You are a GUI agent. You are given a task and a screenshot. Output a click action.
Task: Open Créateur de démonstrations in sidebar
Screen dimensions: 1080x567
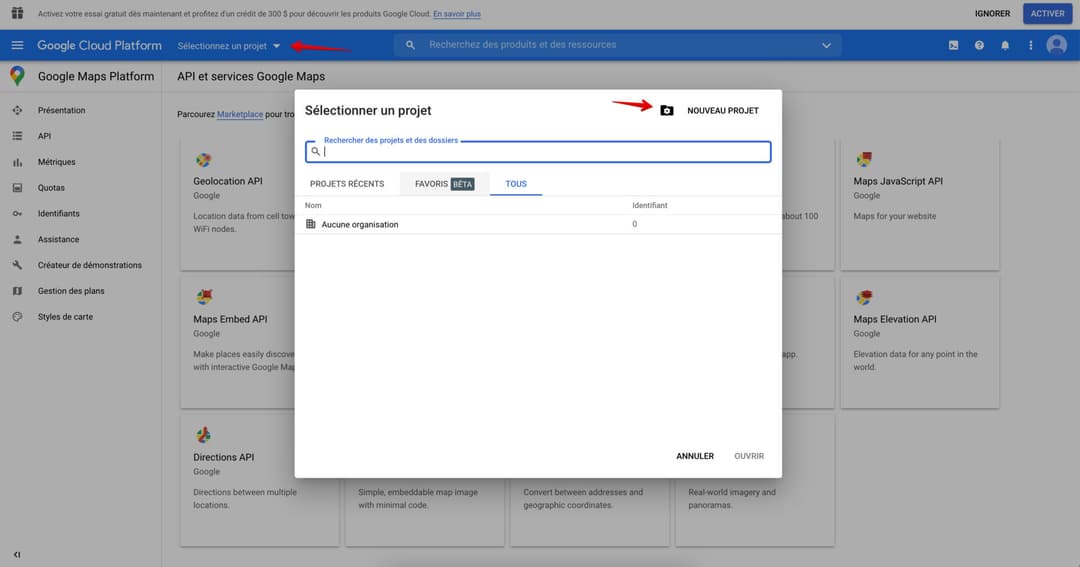tap(90, 265)
